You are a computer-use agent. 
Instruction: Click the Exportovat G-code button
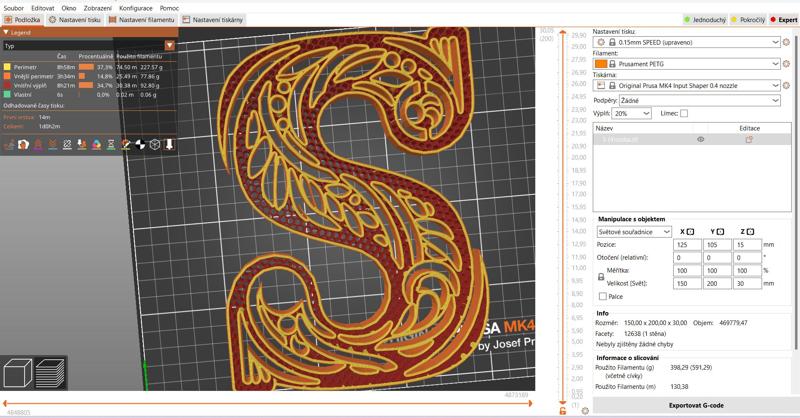[696, 405]
